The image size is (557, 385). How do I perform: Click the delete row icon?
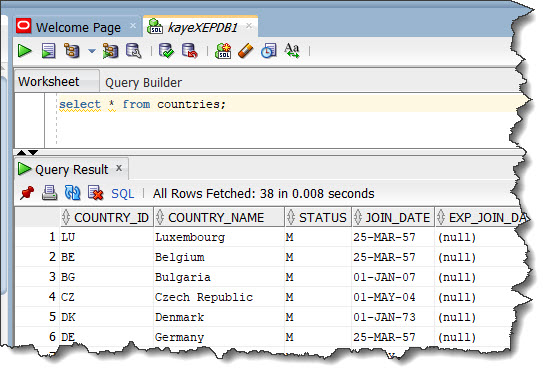tap(95, 193)
